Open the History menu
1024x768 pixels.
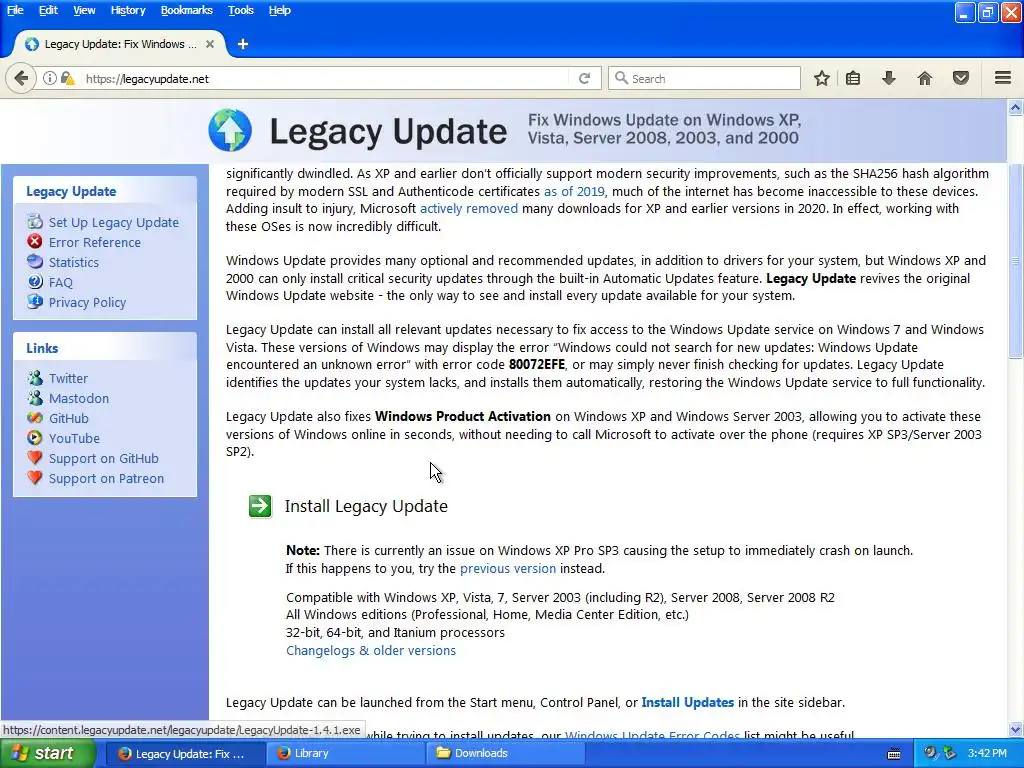[x=127, y=10]
